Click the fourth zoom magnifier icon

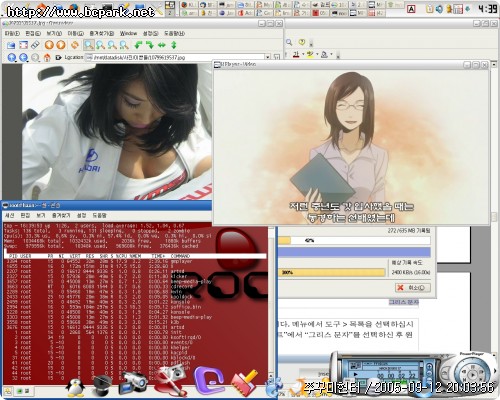[124, 45]
